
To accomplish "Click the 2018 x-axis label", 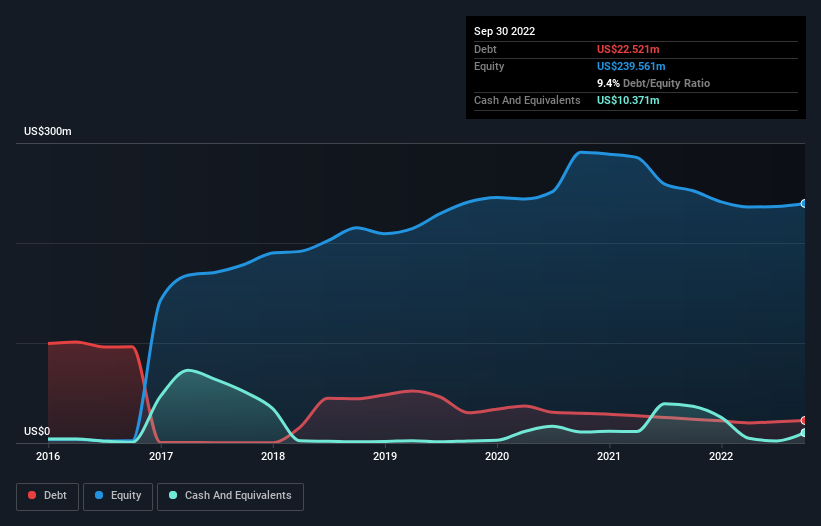I will coord(273,456).
